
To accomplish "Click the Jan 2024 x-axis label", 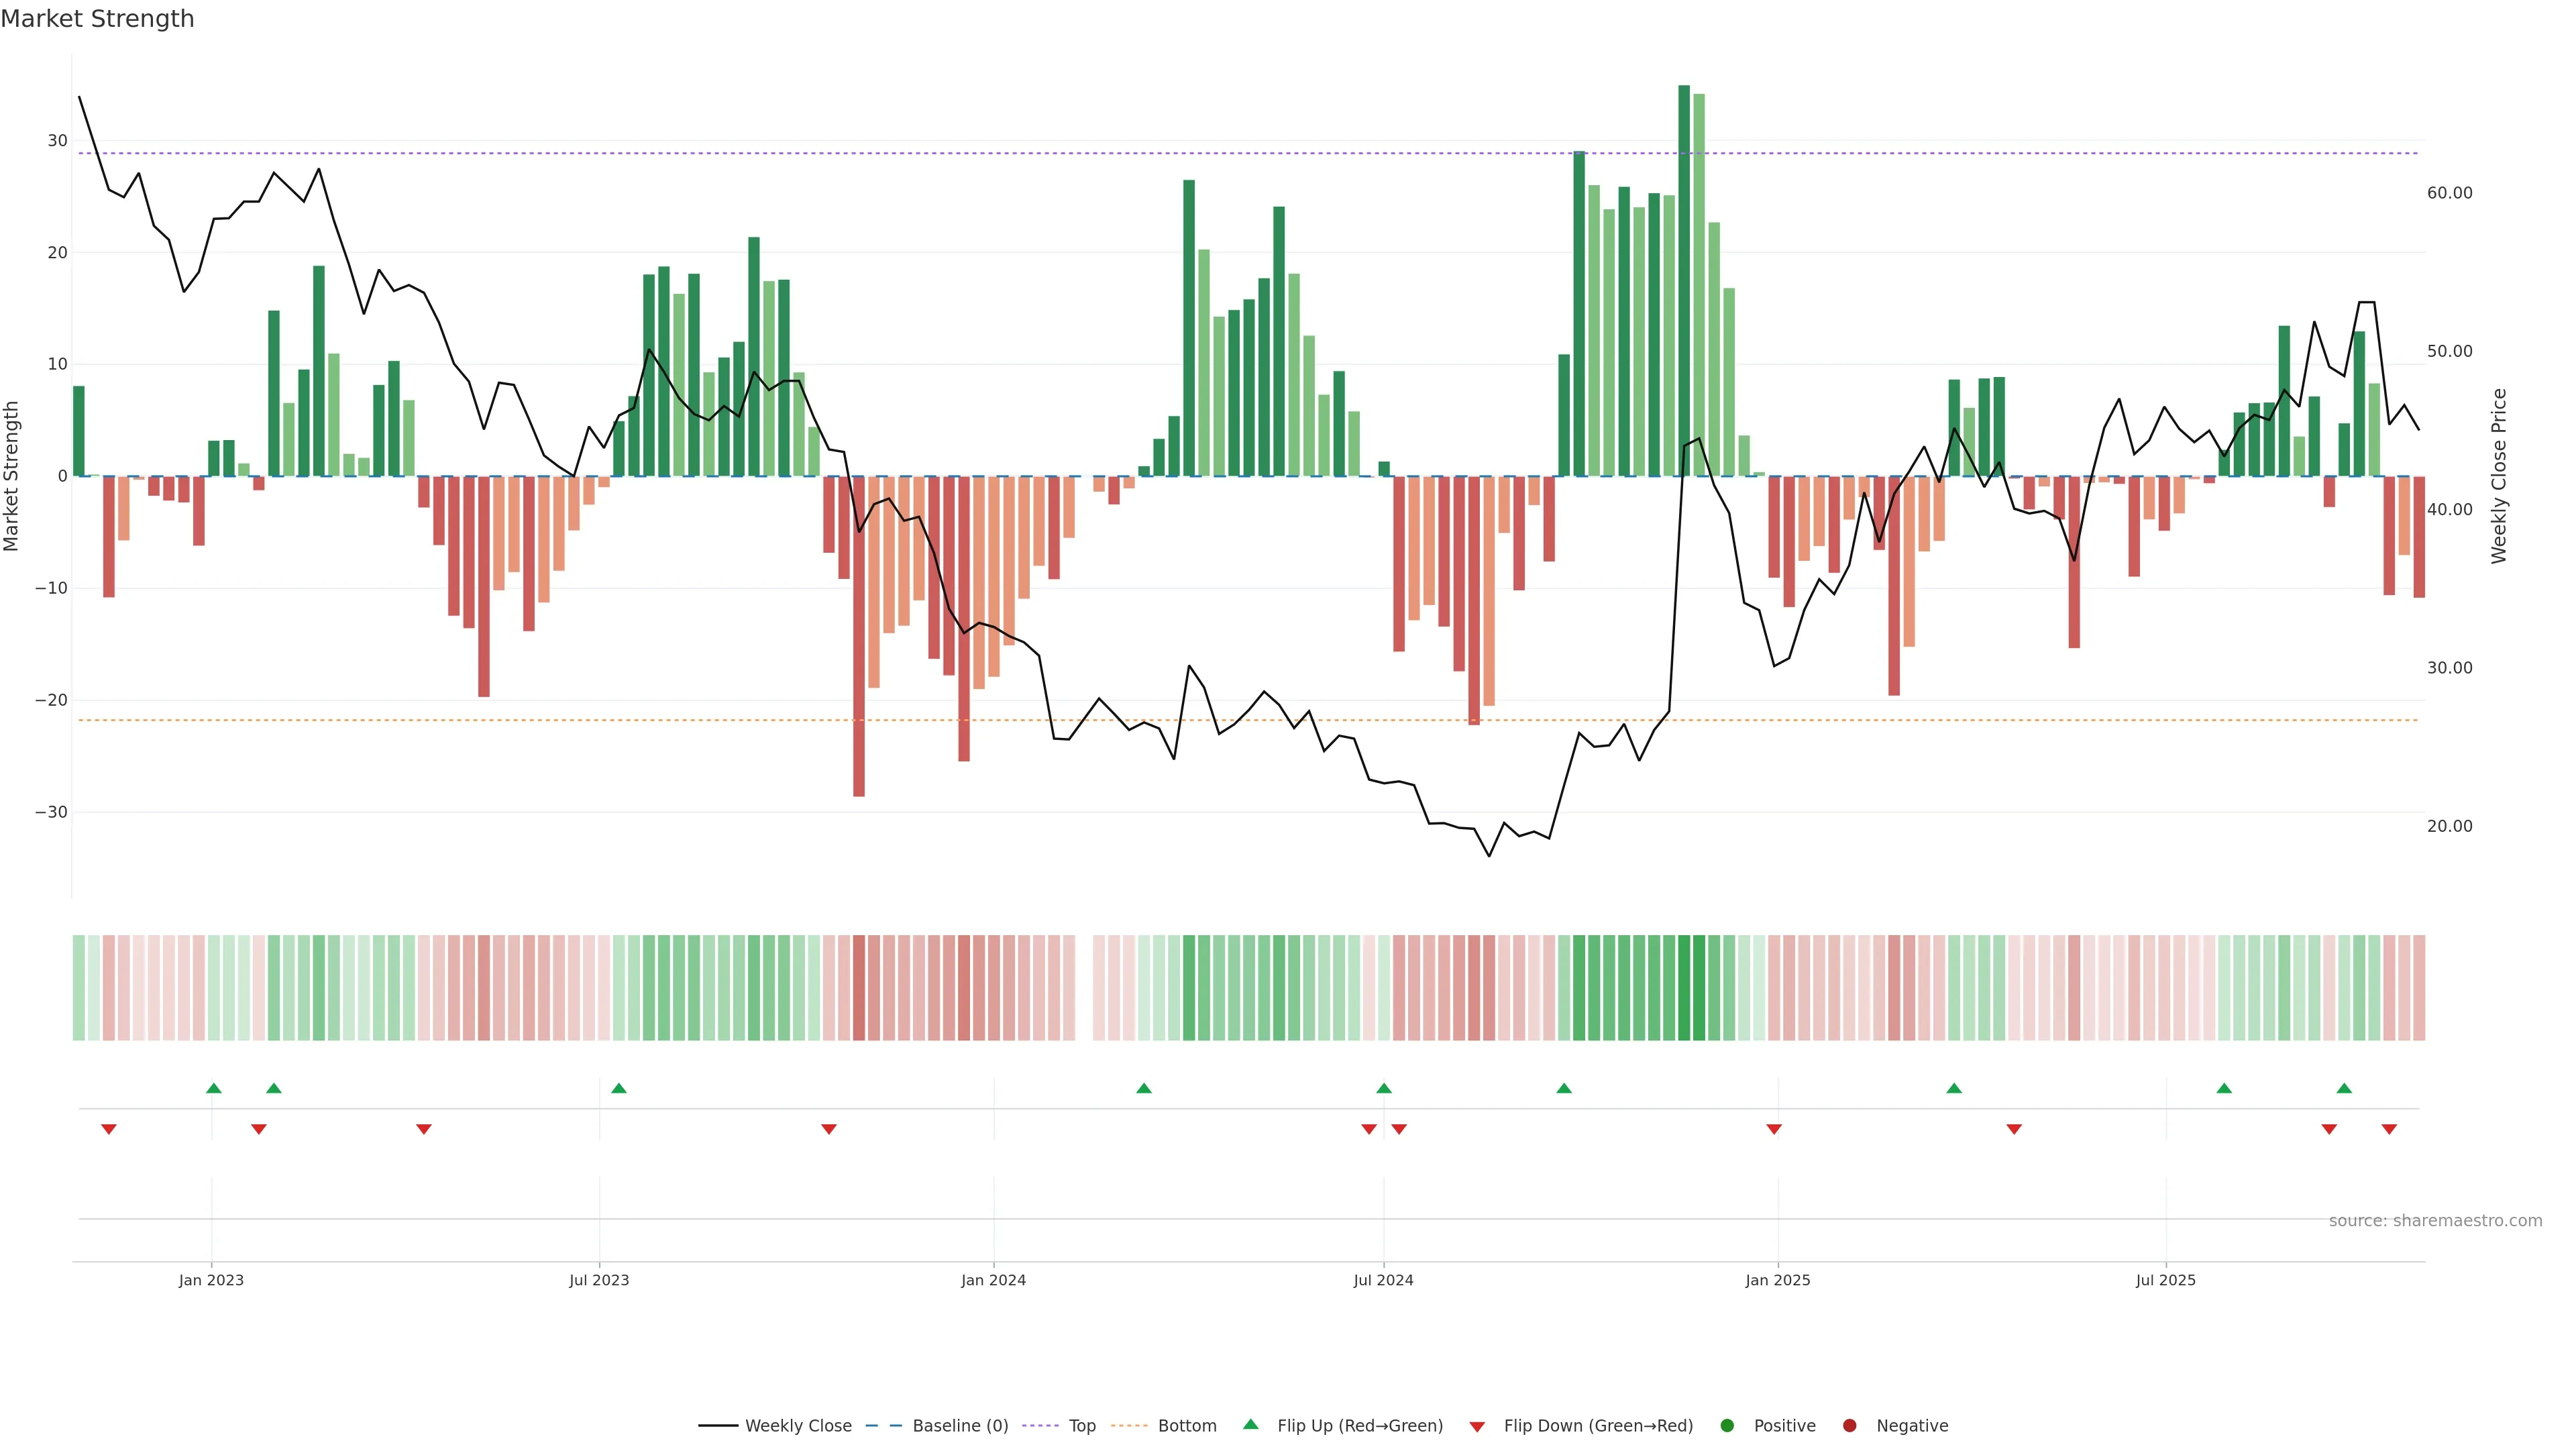I will (x=993, y=1280).
